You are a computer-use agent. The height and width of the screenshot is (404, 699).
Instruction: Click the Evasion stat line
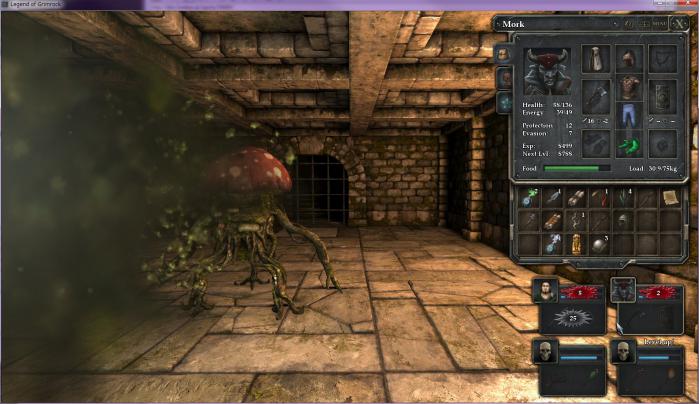(547, 133)
